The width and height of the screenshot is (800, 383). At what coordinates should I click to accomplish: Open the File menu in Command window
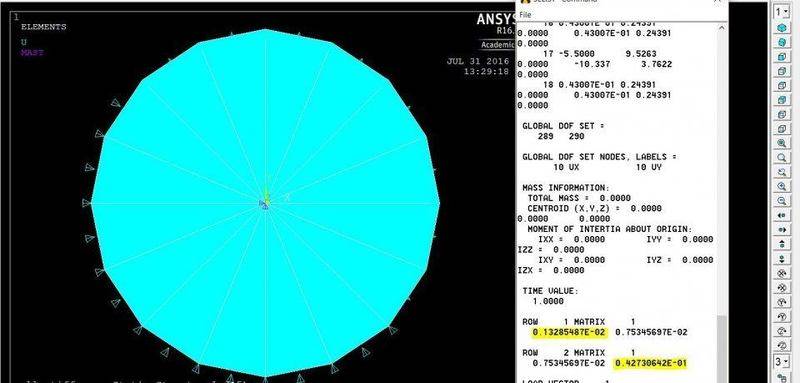525,15
